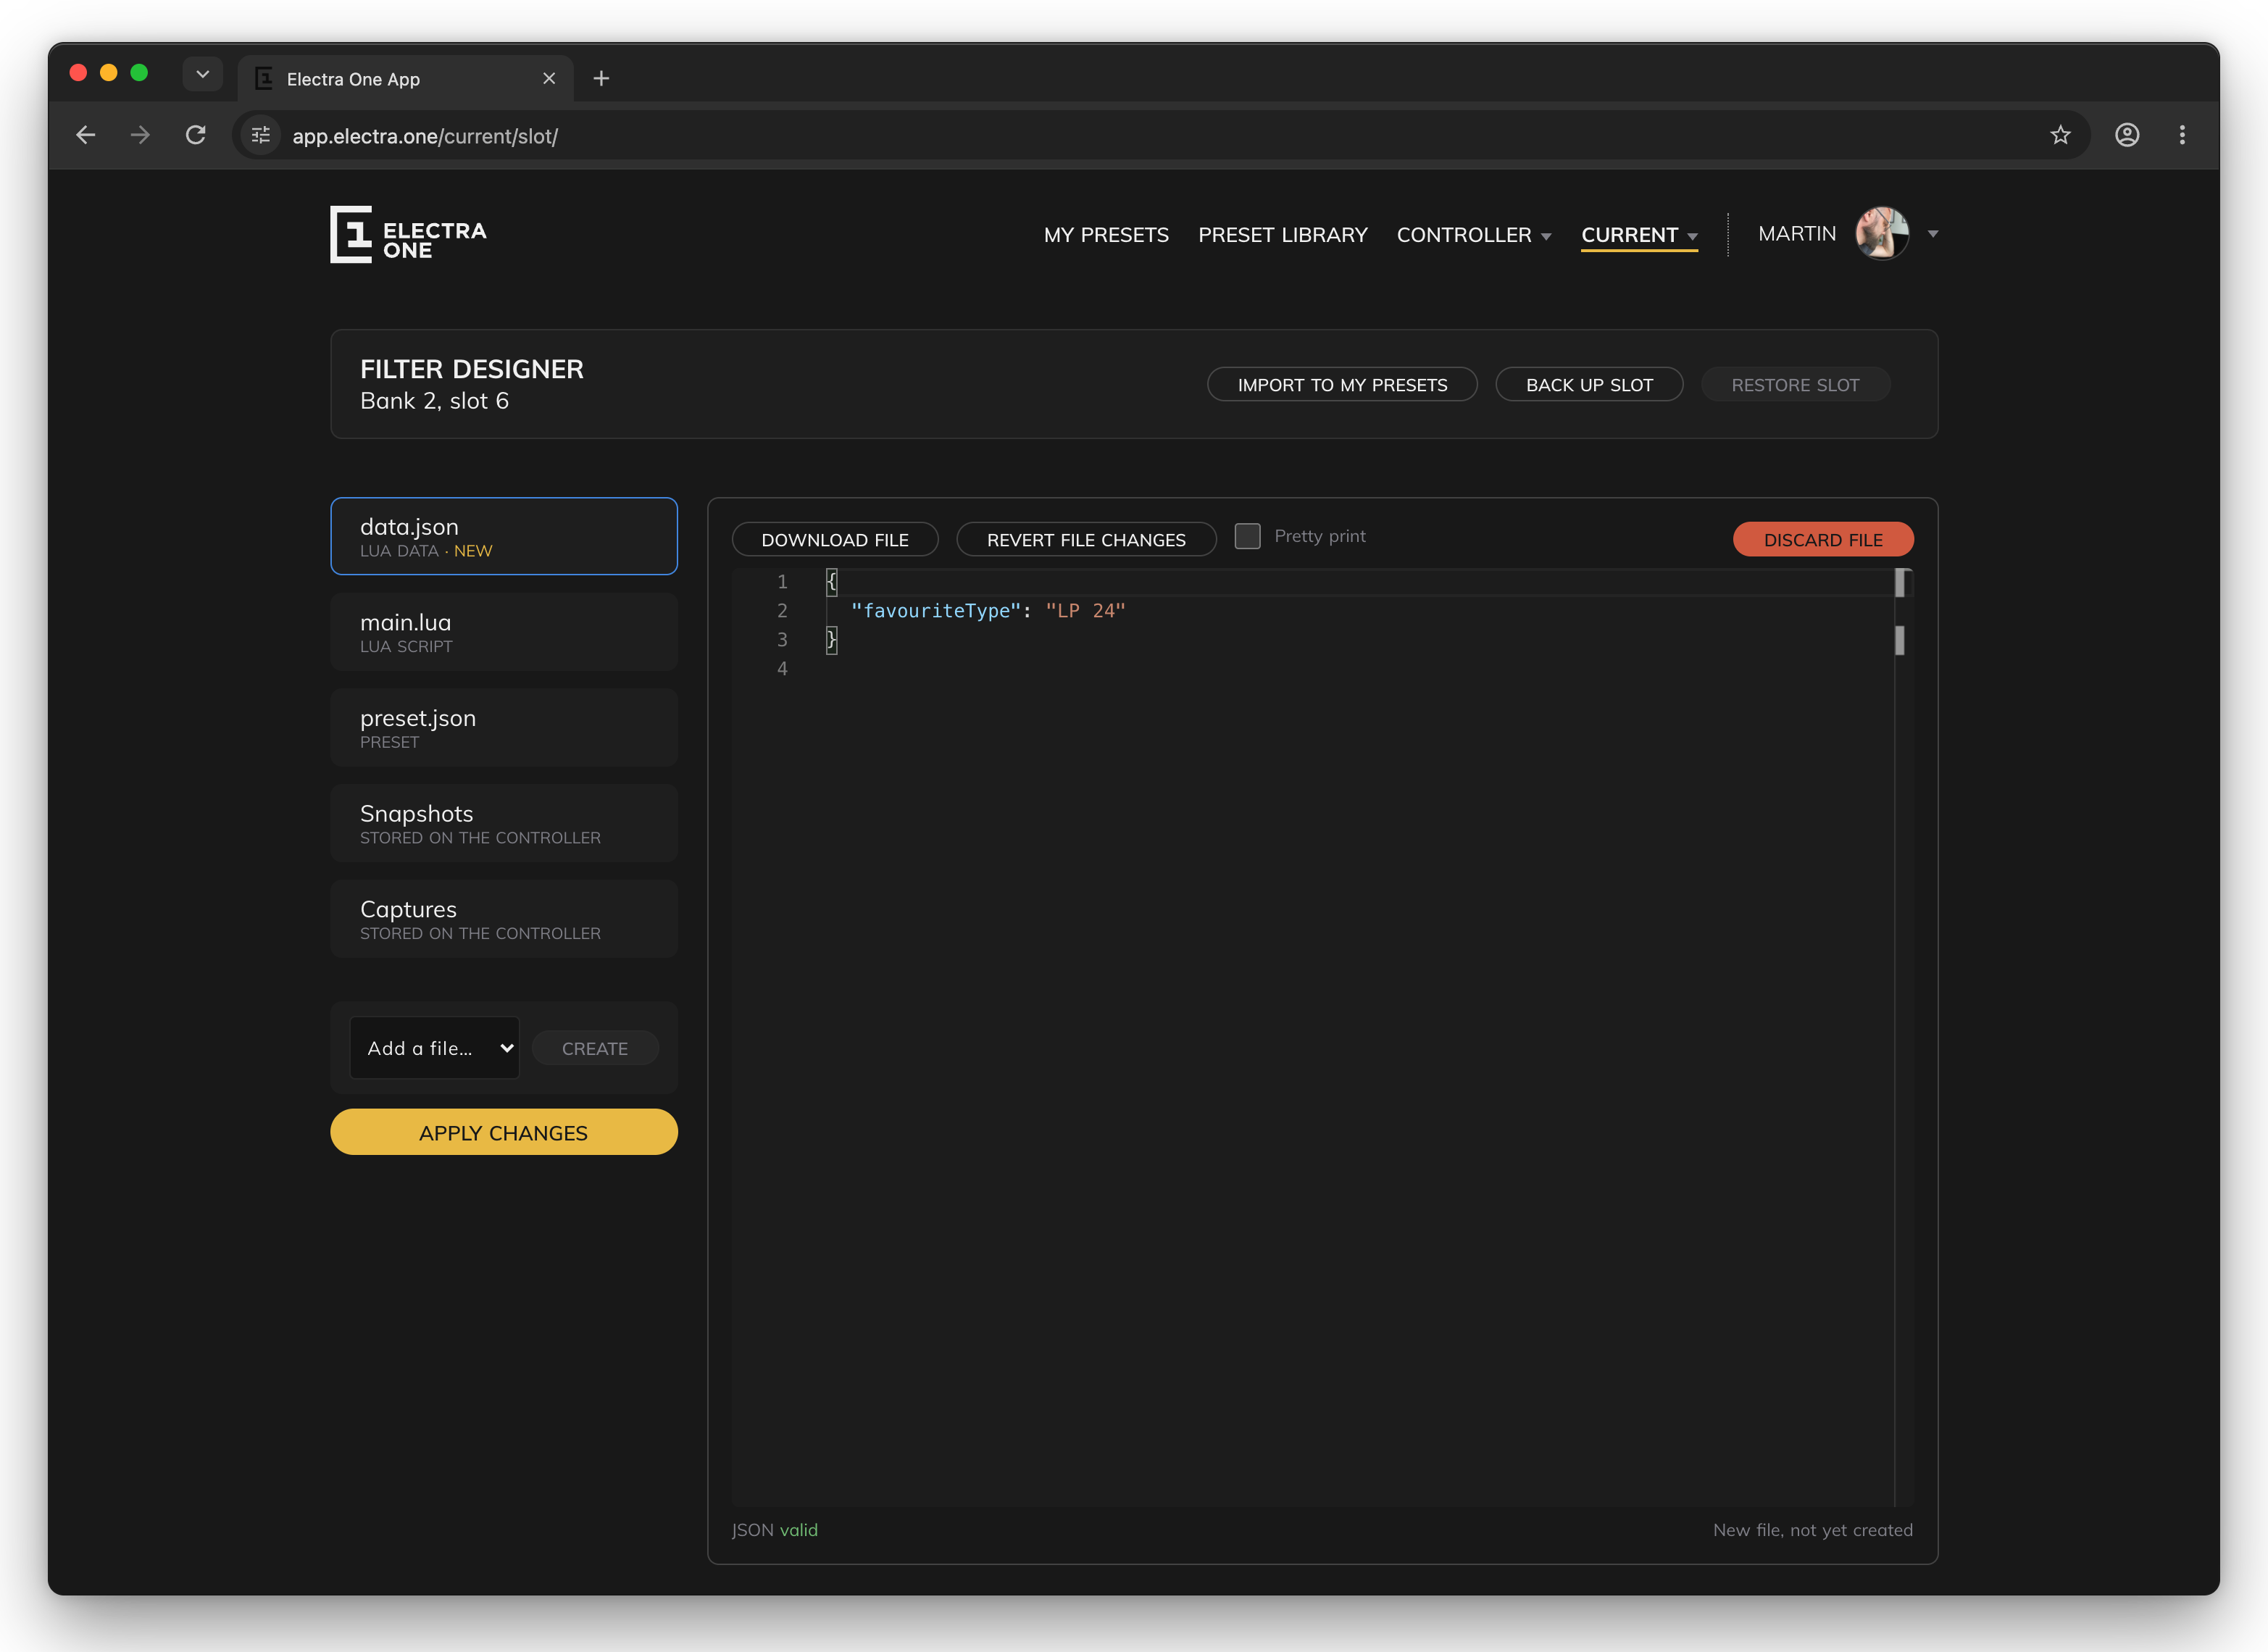The height and width of the screenshot is (1652, 2268).
Task: Click line number 4 in editor gutter
Action: (x=782, y=669)
